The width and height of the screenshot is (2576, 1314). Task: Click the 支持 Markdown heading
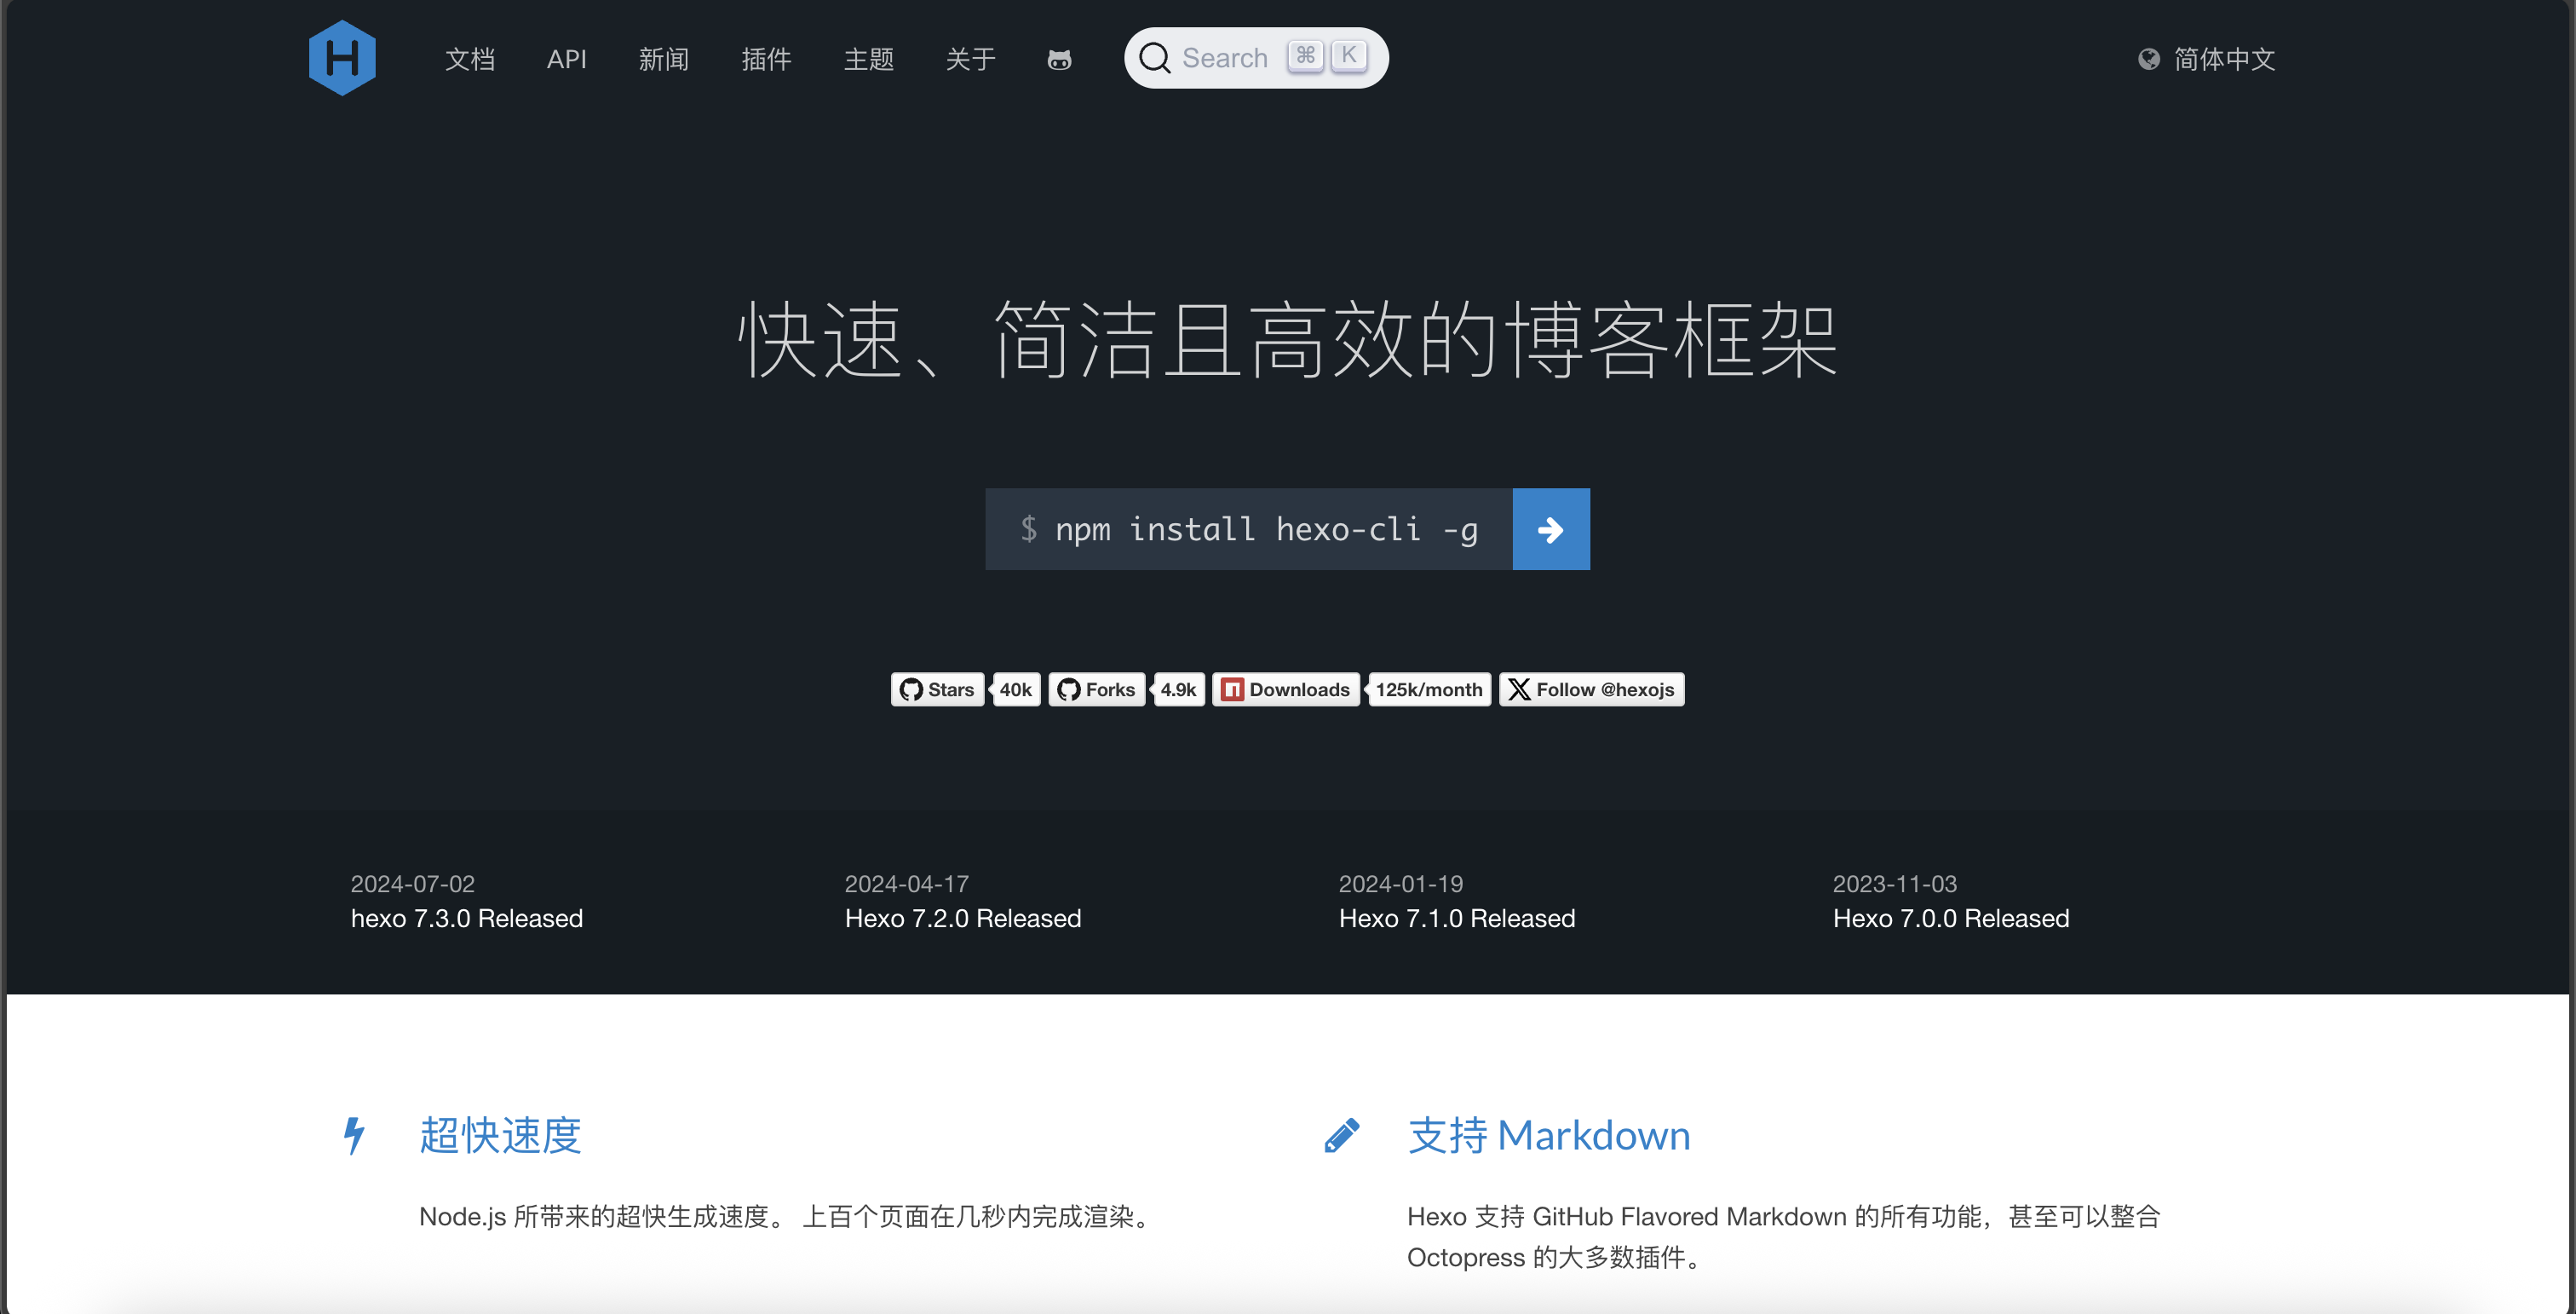click(x=1549, y=1136)
